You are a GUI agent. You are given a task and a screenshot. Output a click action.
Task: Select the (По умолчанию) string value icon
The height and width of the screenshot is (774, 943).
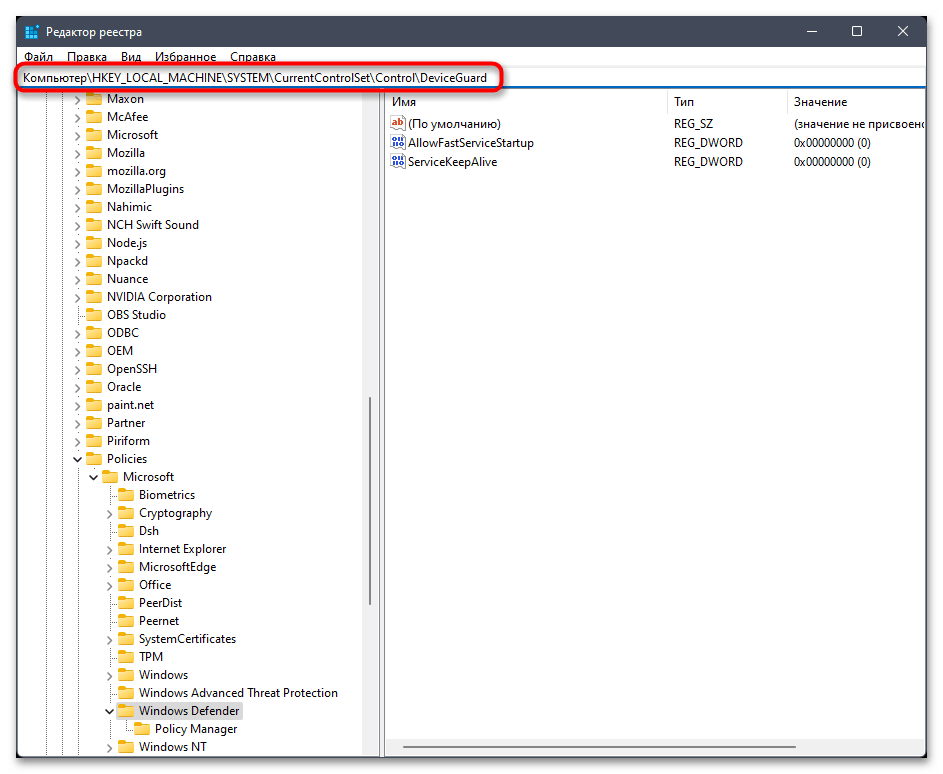point(398,123)
